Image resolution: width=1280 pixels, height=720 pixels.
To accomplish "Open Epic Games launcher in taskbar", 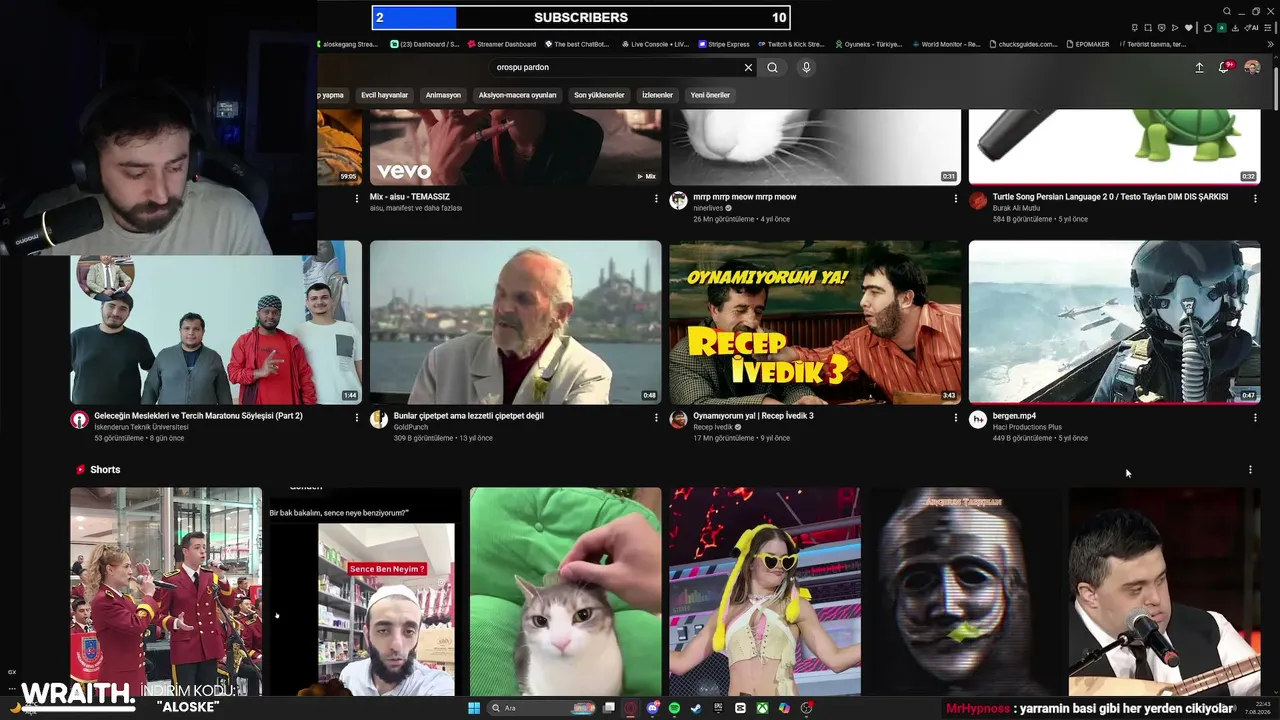I will tap(718, 708).
